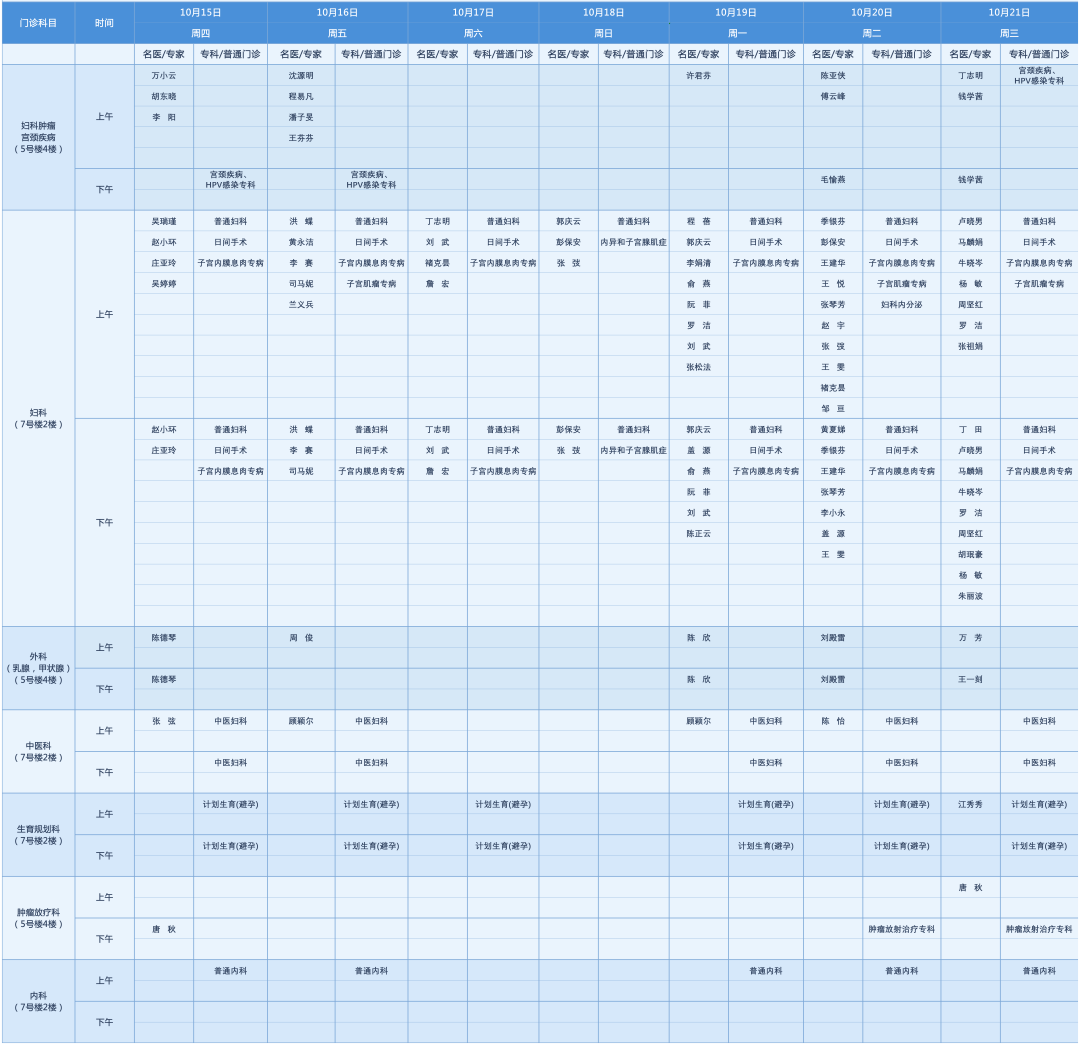Select doctor name '傅云峰'
The image size is (1080, 1045).
[x=833, y=96]
